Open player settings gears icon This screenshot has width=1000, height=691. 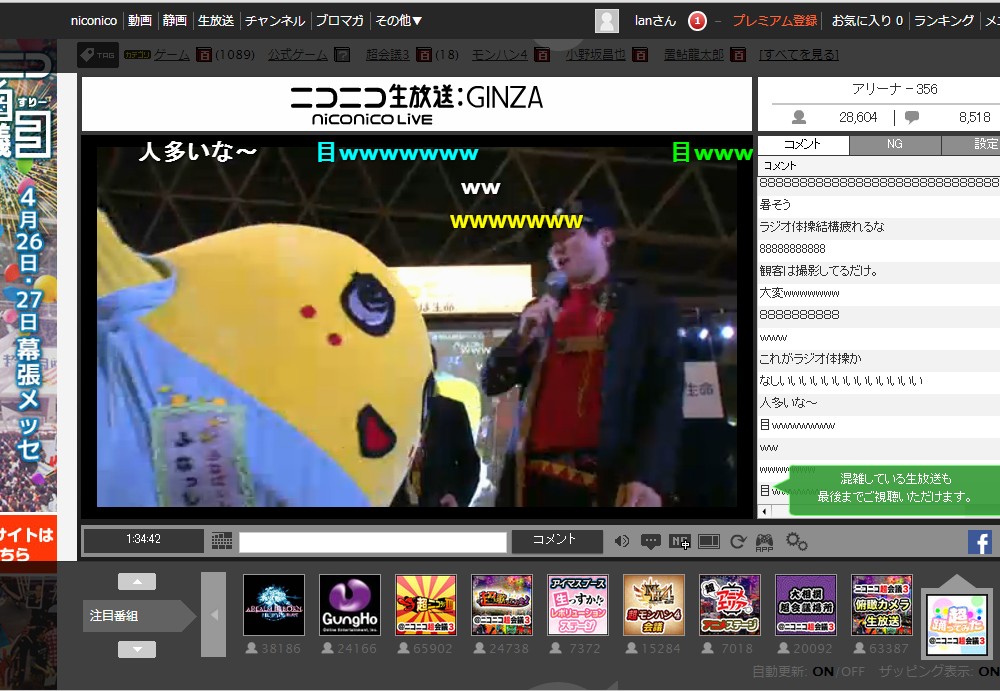[x=797, y=542]
